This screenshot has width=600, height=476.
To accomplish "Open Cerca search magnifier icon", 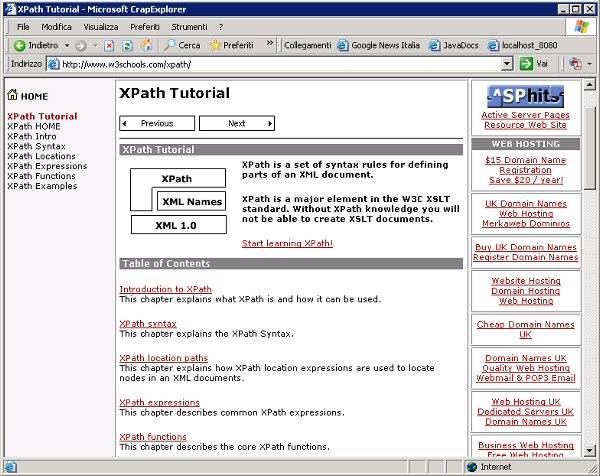I will 170,45.
